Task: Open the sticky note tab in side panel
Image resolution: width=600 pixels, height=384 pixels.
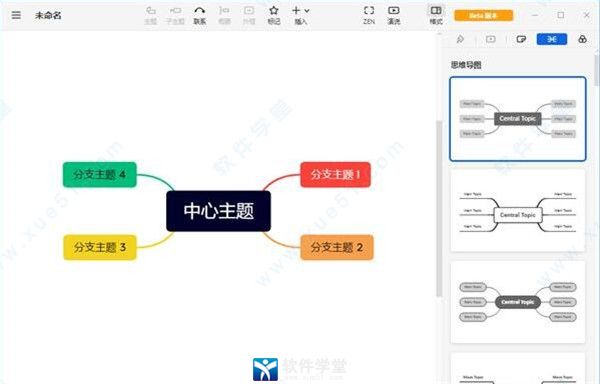Action: [521, 39]
